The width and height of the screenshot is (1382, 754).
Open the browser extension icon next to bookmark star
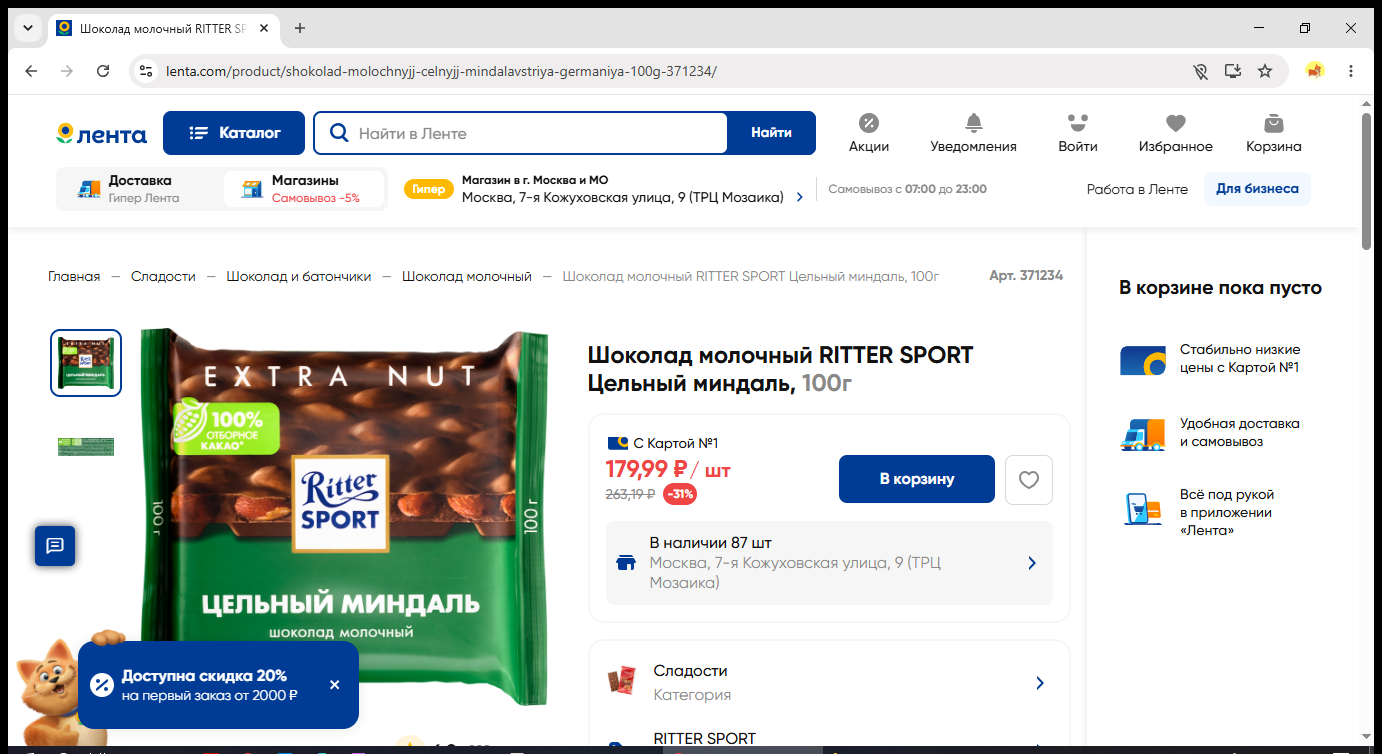coord(1315,71)
